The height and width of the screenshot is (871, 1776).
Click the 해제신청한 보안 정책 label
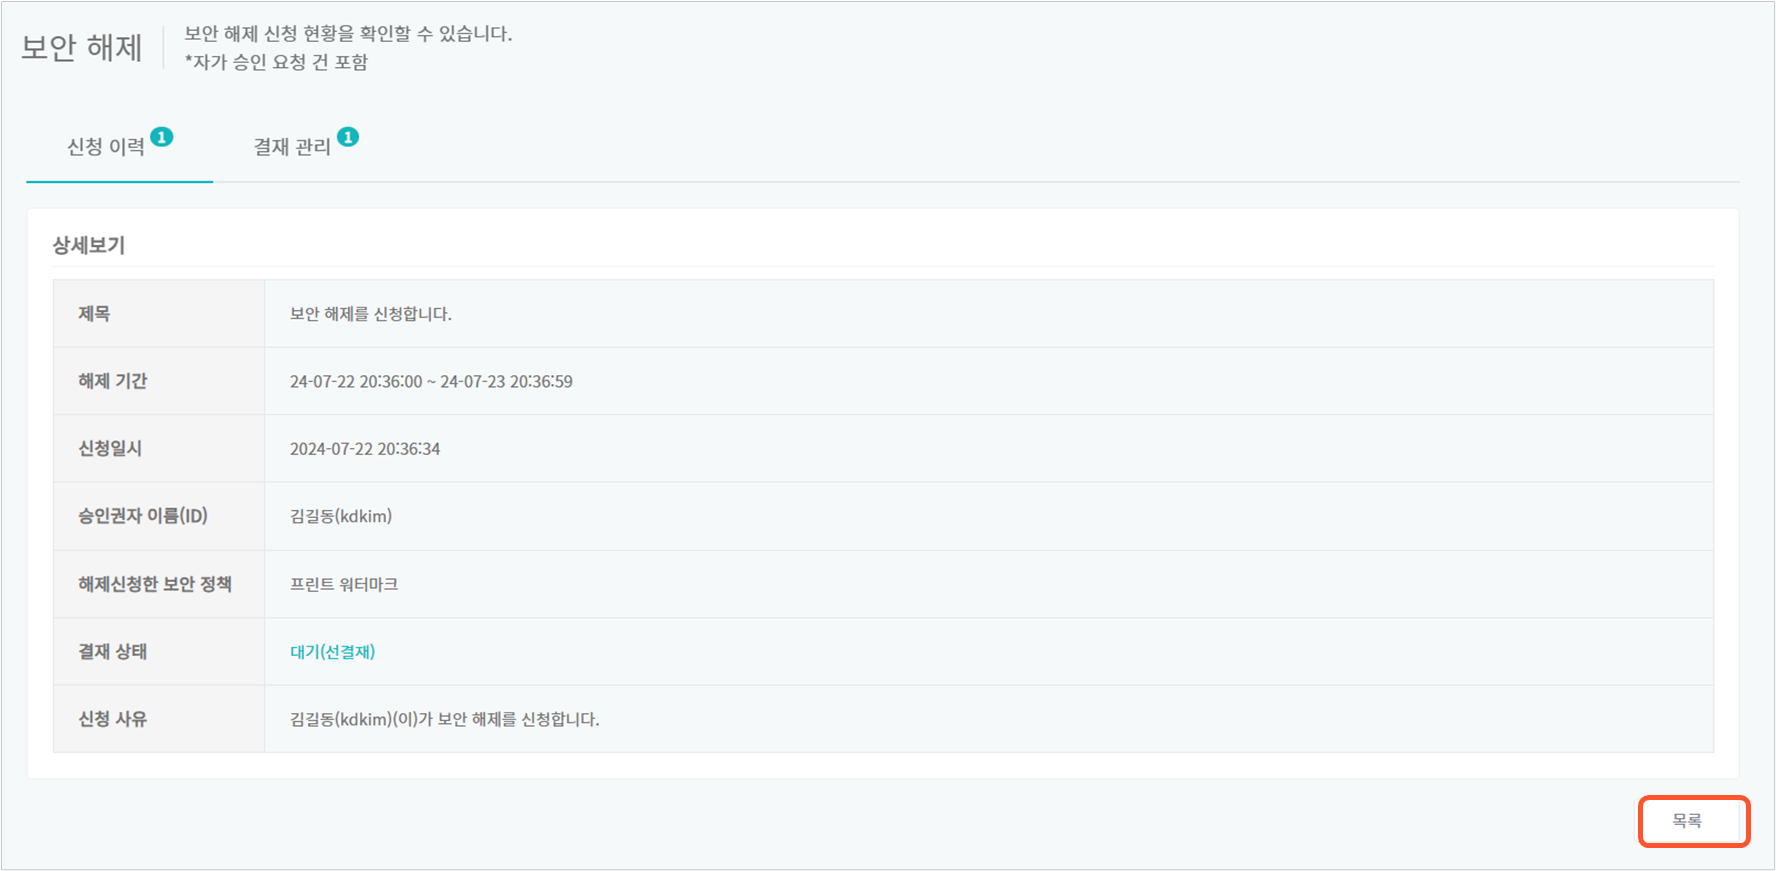[x=155, y=584]
